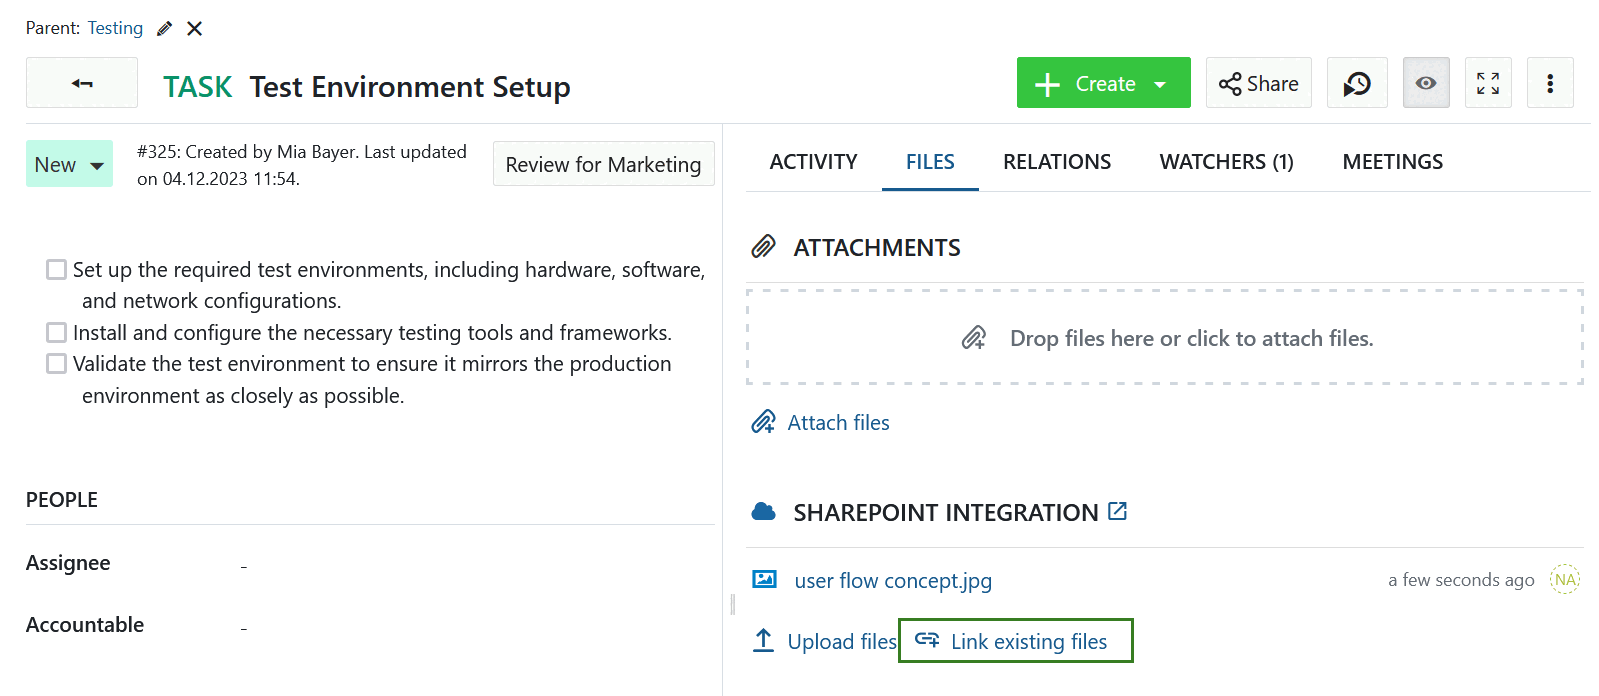This screenshot has width=1599, height=696.
Task: Click the pencil icon to edit parent
Action: click(165, 29)
